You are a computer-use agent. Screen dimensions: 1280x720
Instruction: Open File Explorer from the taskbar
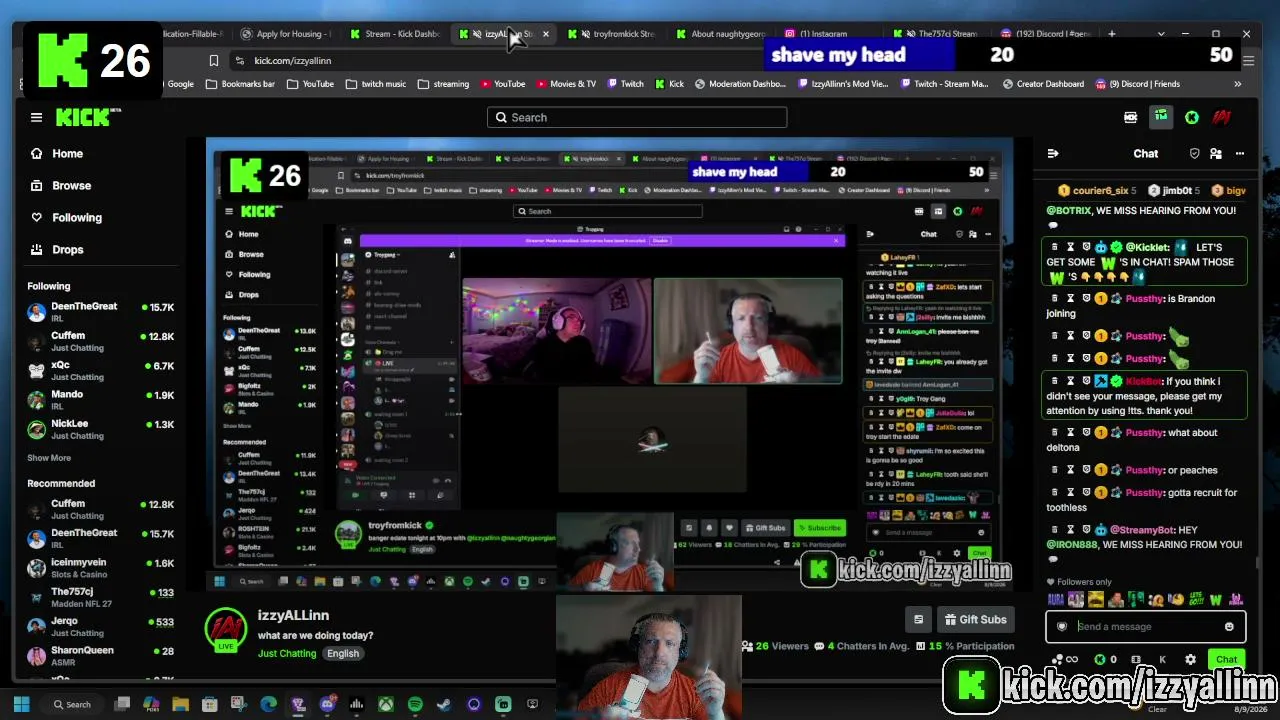[181, 705]
